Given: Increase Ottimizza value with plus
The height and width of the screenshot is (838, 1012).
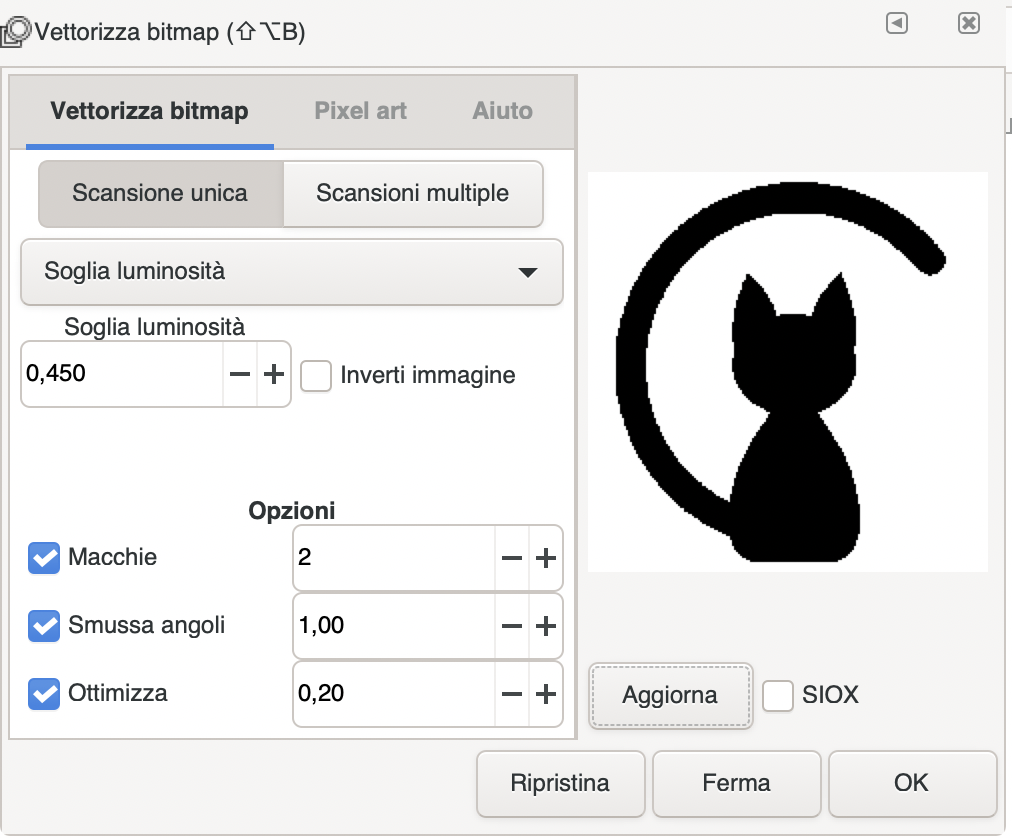Looking at the screenshot, I should click(x=545, y=694).
